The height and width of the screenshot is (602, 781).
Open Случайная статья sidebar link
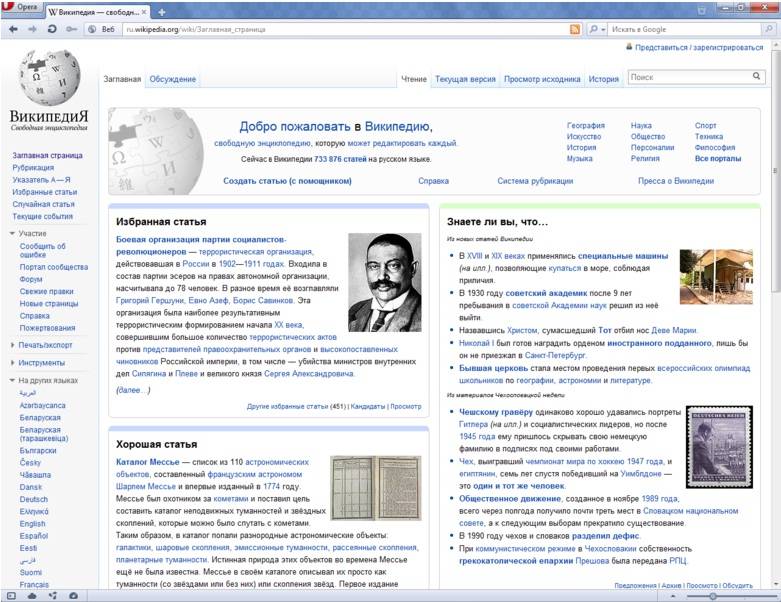[x=43, y=204]
